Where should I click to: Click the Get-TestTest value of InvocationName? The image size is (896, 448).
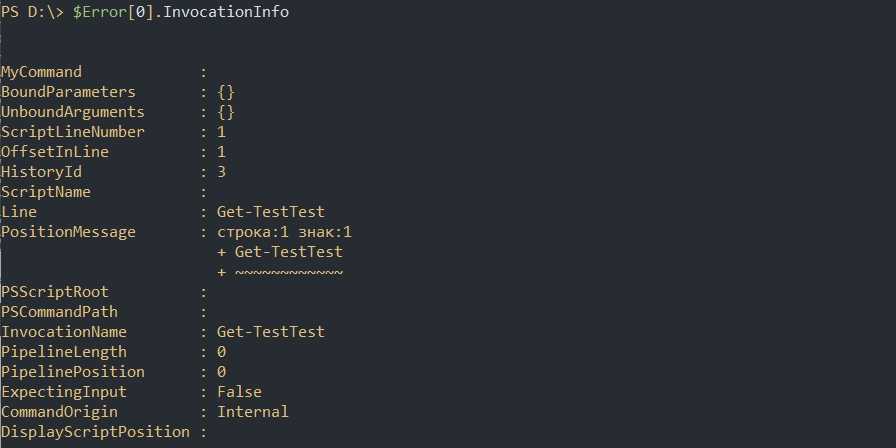click(270, 332)
